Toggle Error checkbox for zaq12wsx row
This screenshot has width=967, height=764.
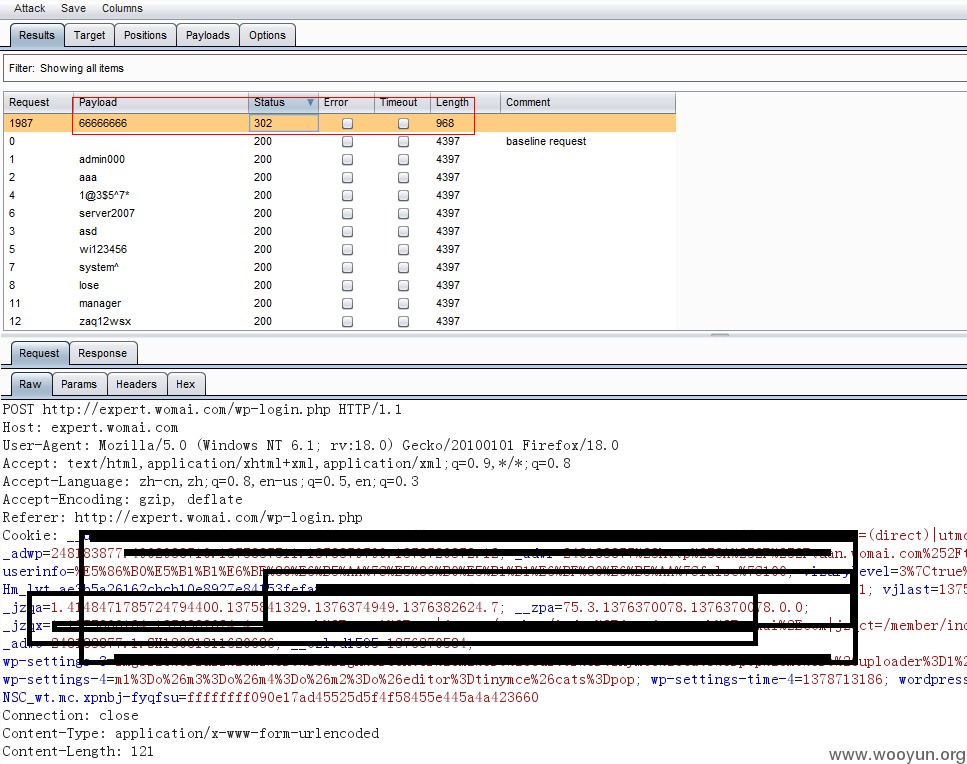347,321
